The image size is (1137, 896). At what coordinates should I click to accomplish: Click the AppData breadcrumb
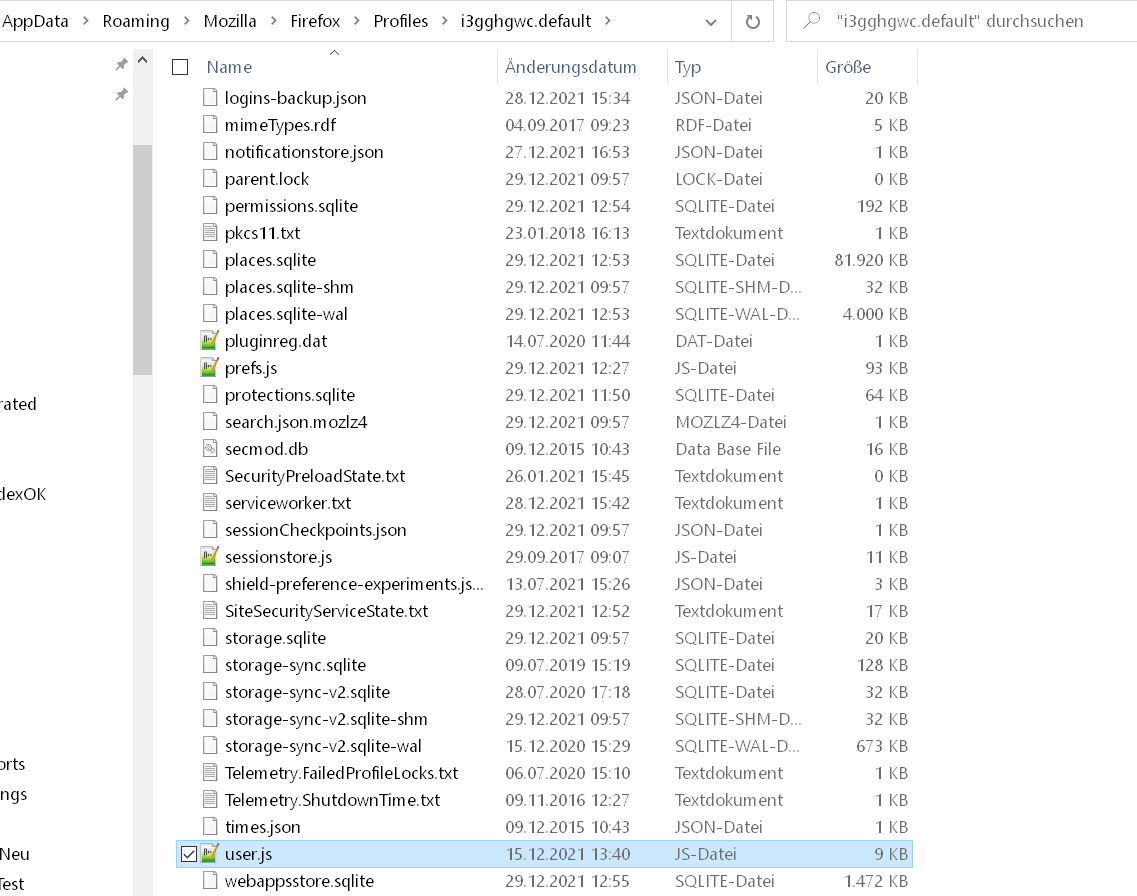coord(34,21)
